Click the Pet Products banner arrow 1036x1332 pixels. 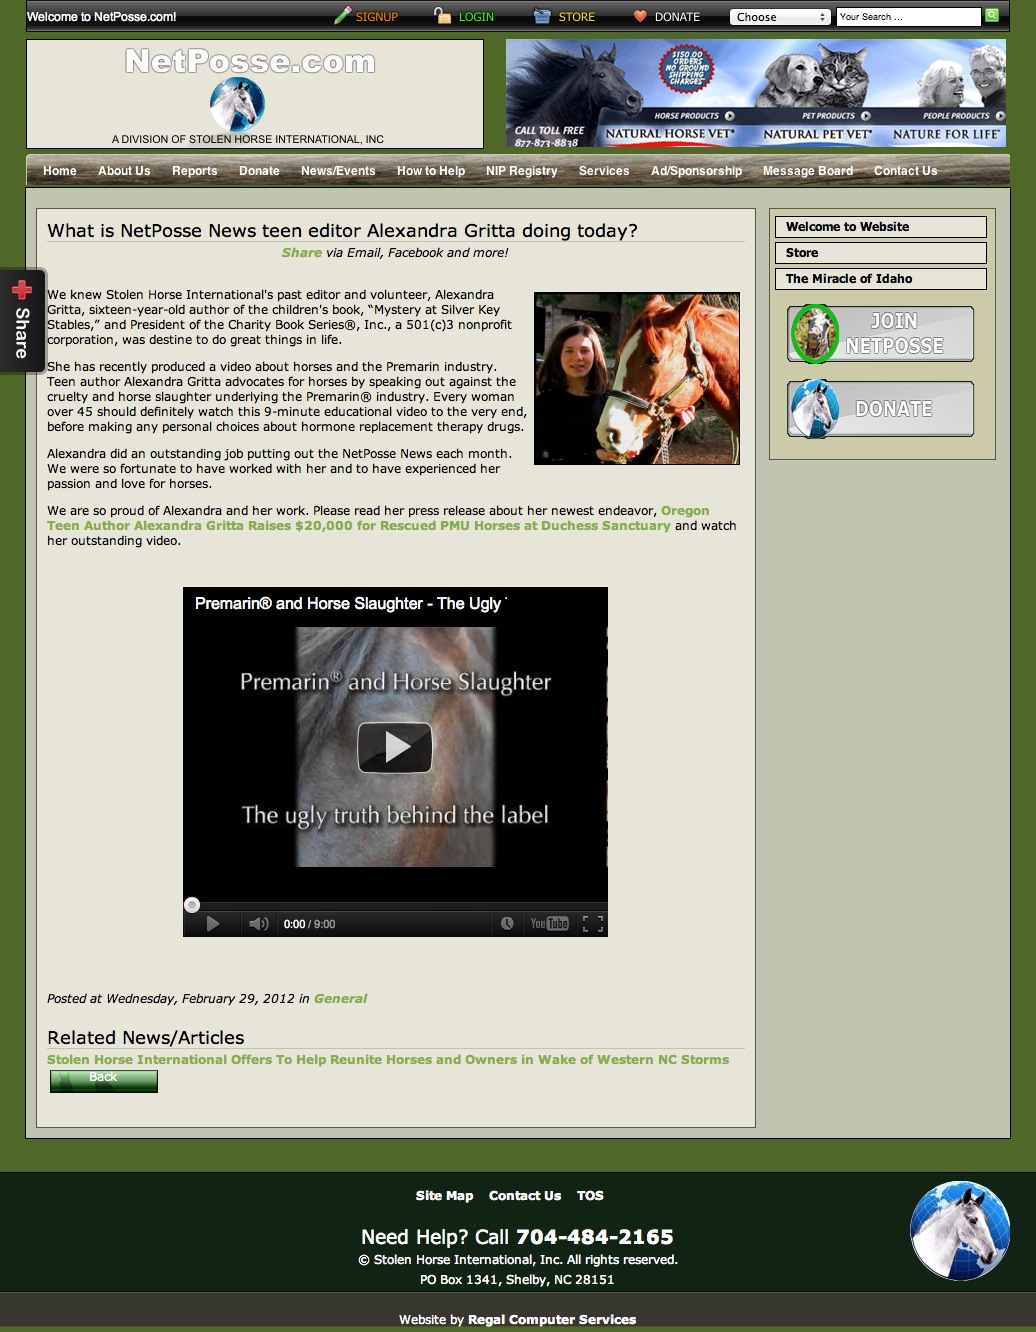point(866,116)
